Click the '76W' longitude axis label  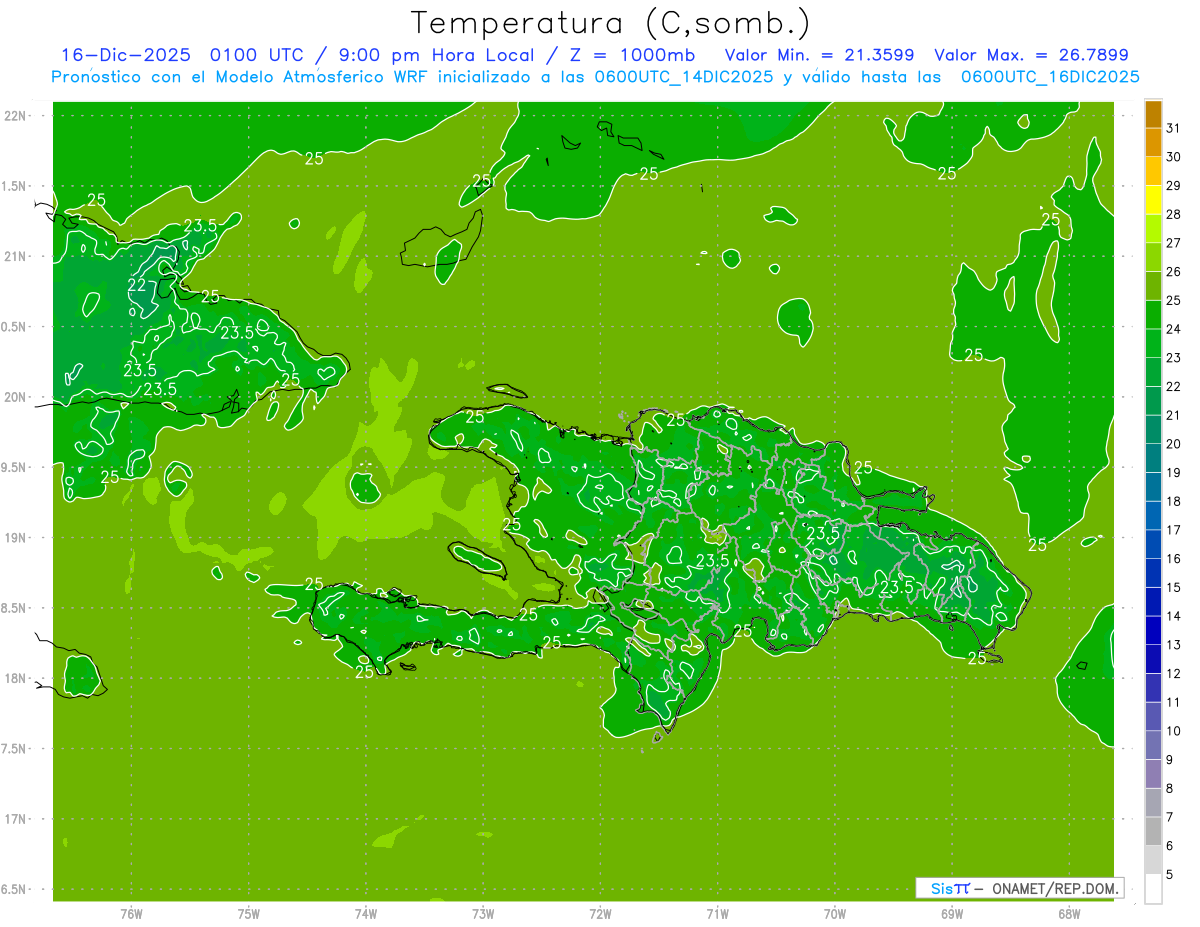(131, 914)
